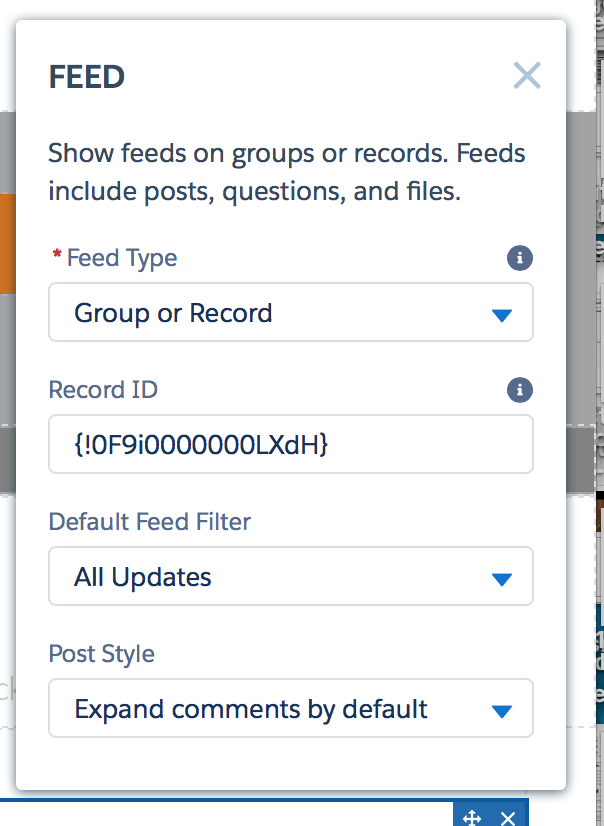The width and height of the screenshot is (604, 826).
Task: Click the Feed Type field label
Action: click(x=122, y=258)
